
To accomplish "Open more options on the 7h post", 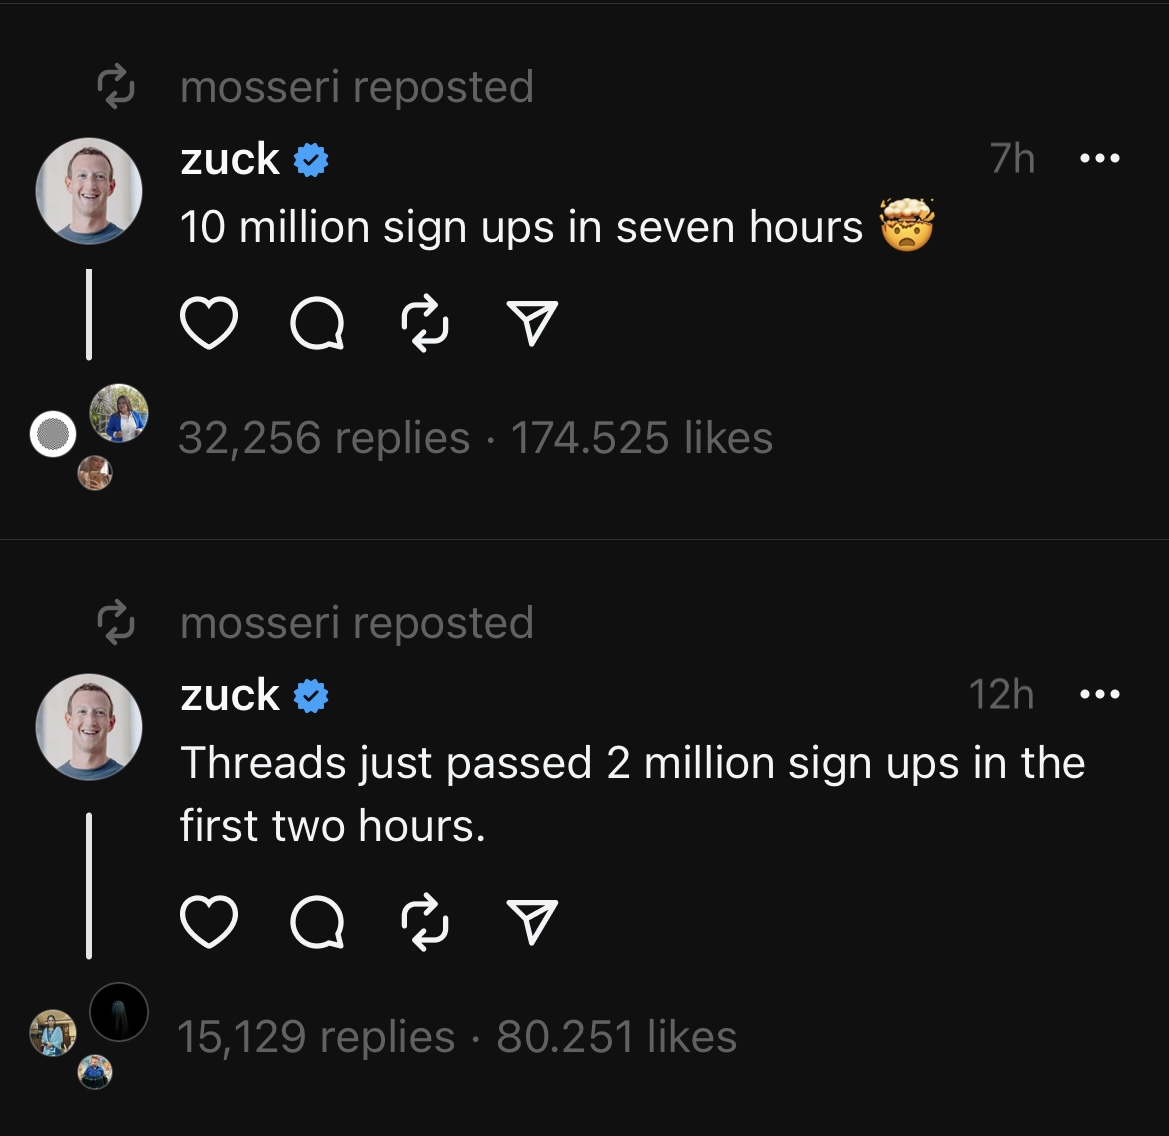I will [1100, 158].
